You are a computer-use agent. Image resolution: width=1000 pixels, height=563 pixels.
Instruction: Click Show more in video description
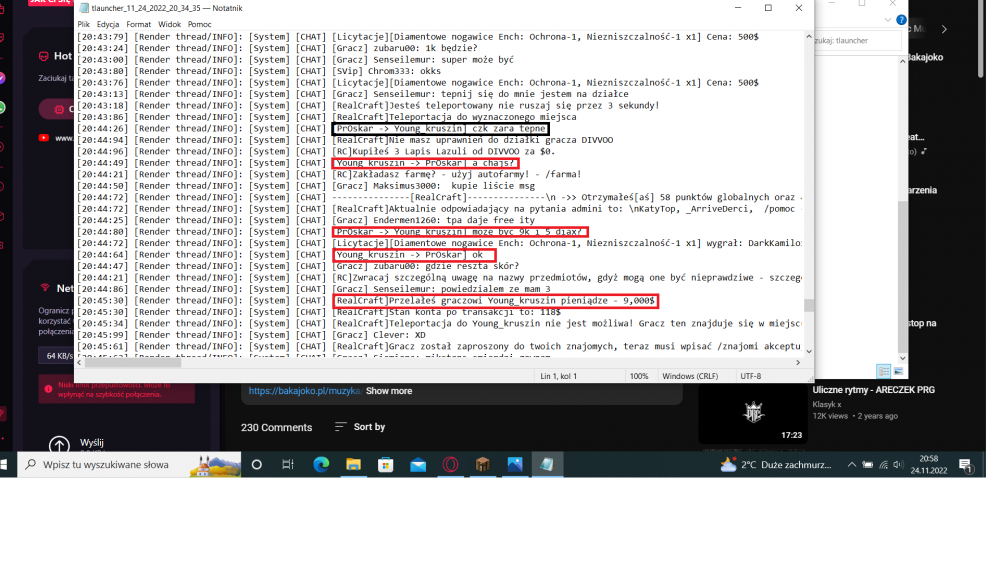389,391
